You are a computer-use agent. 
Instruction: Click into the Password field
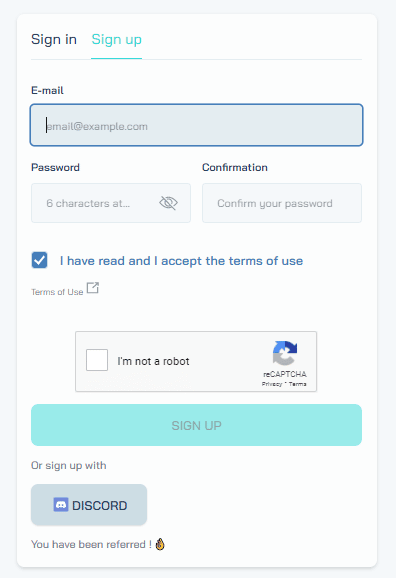coord(111,203)
